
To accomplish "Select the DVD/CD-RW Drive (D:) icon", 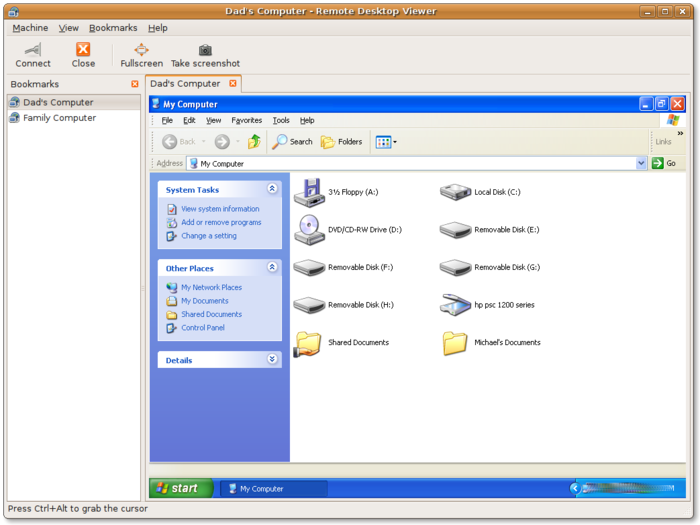I will point(309,229).
